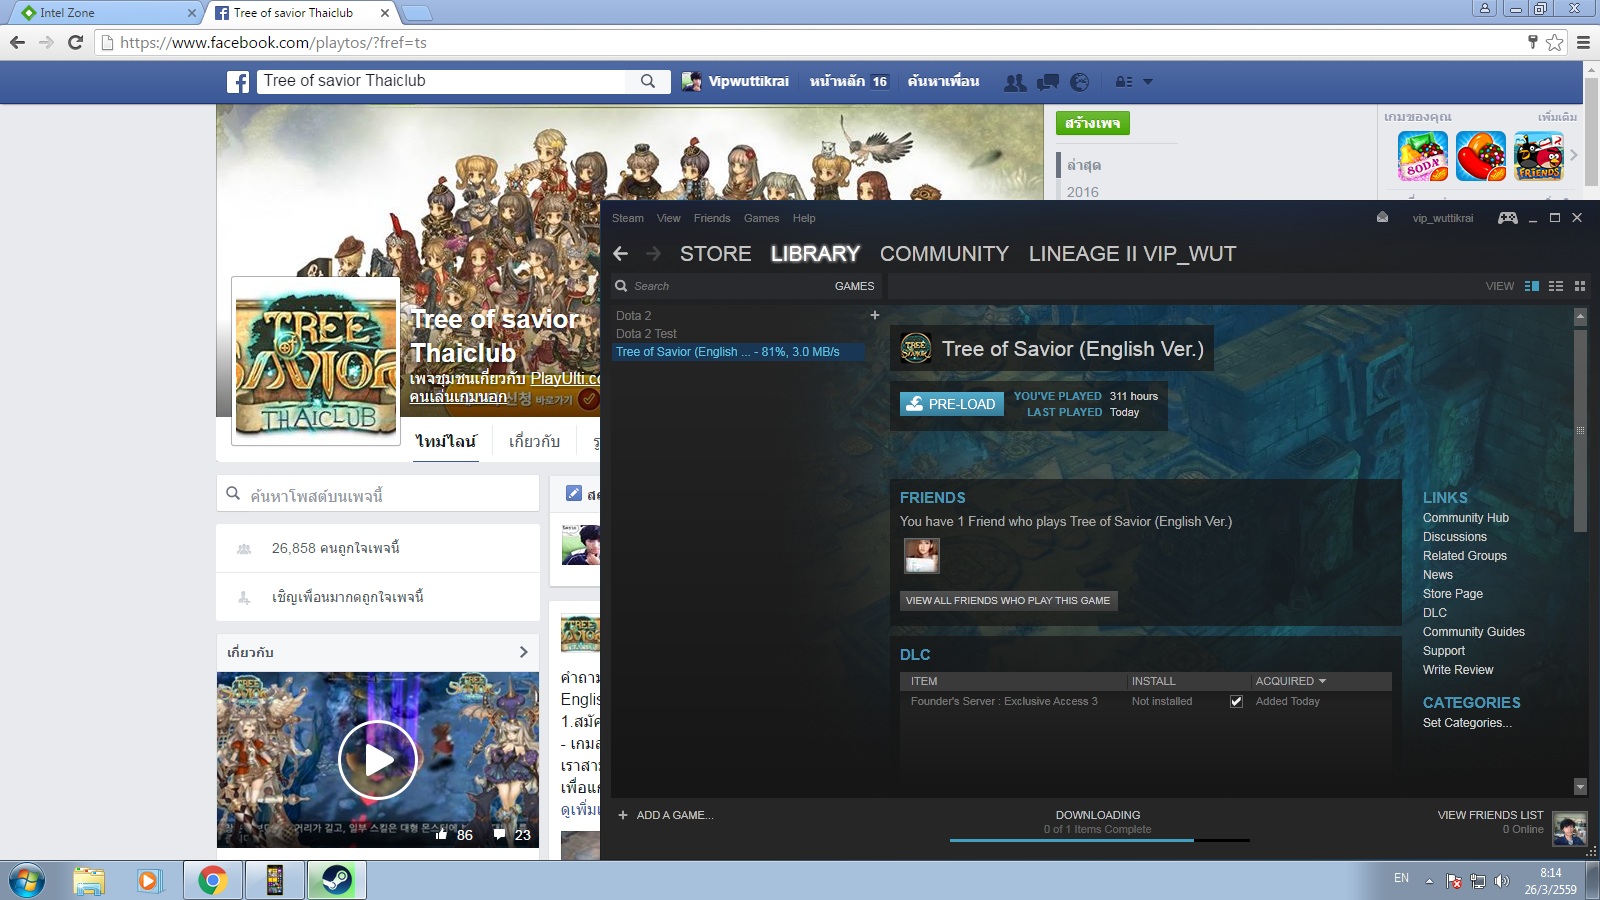Click the PRE-LOAD button

(x=952, y=403)
